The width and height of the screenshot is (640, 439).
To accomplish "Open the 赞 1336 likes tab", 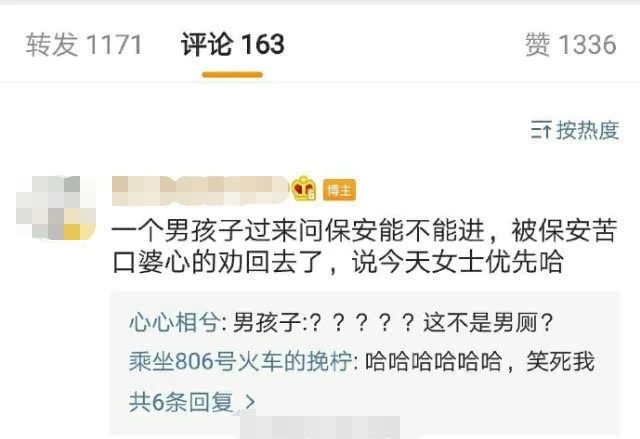I will coord(570,44).
